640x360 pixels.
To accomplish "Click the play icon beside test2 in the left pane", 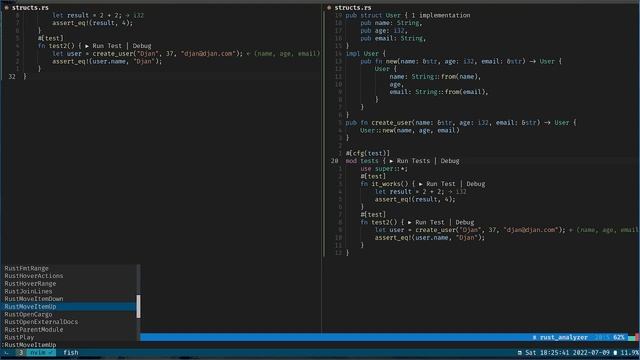I will [87, 46].
